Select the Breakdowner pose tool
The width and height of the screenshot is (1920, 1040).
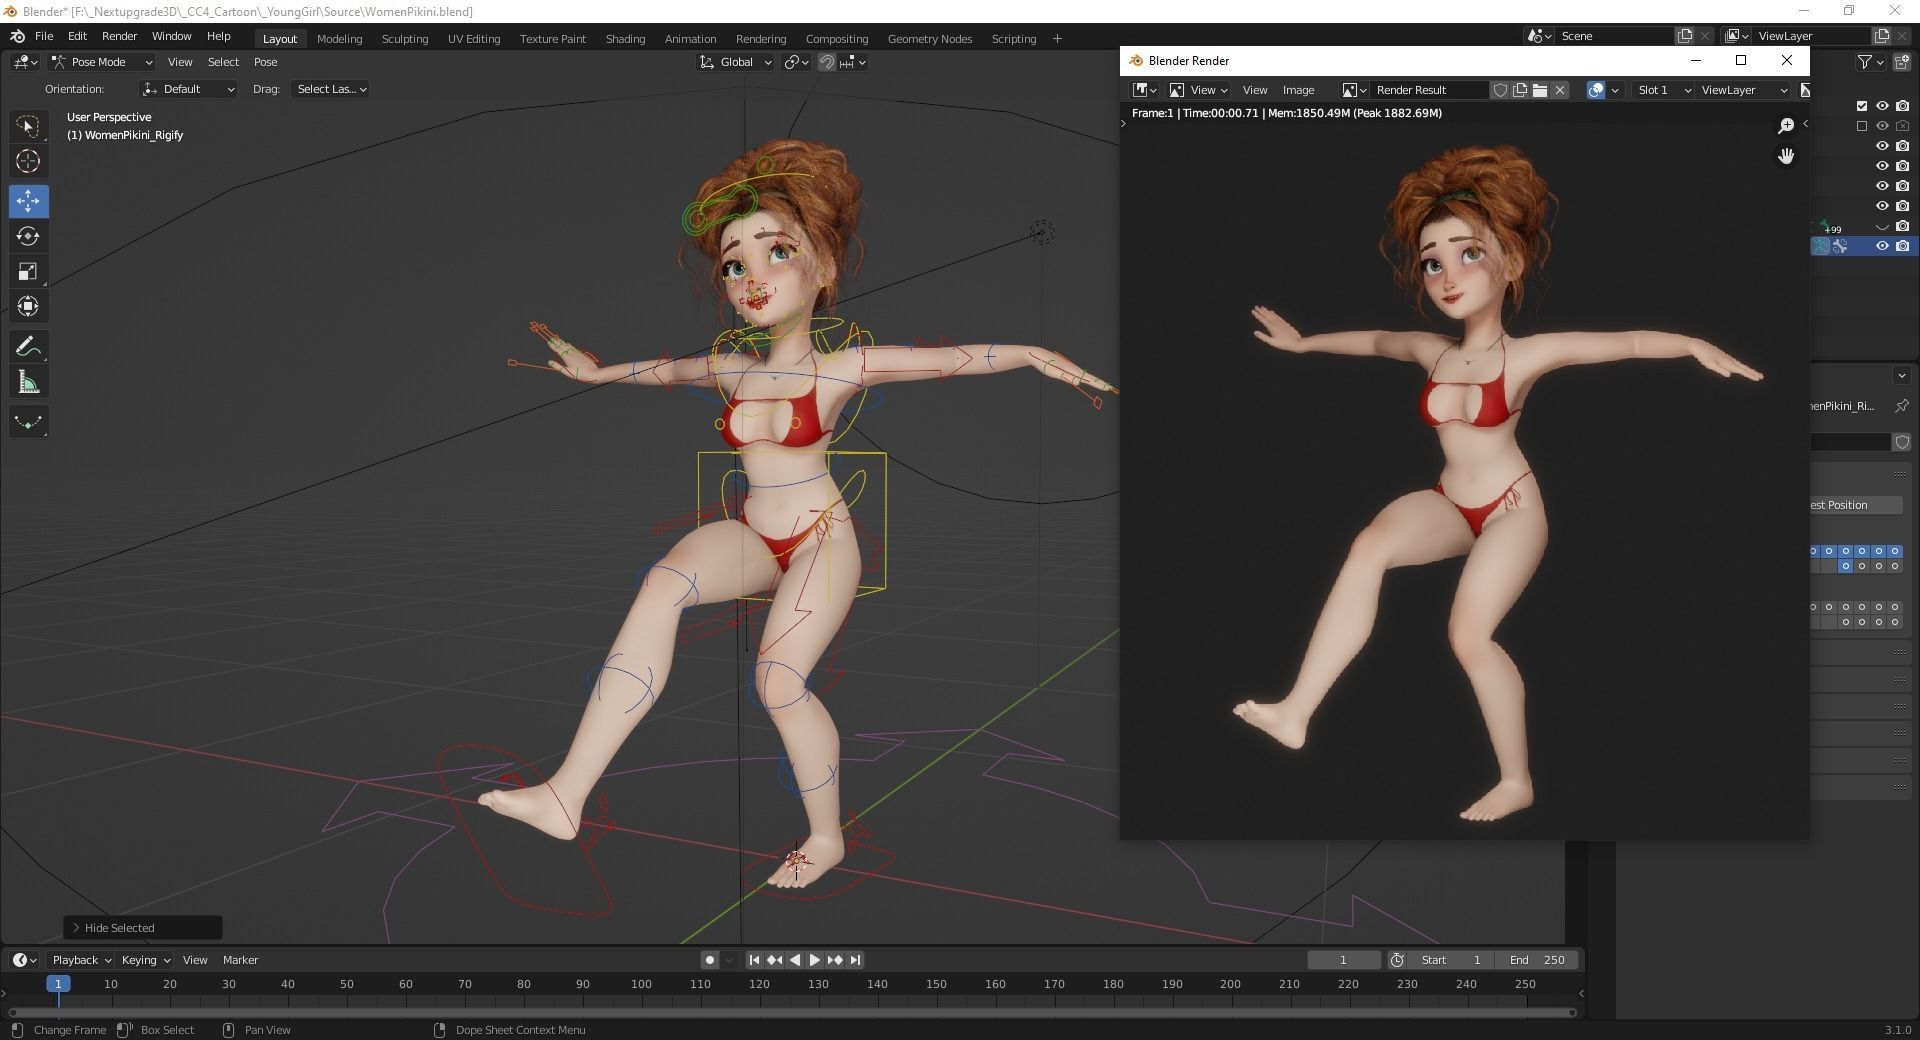pos(28,422)
